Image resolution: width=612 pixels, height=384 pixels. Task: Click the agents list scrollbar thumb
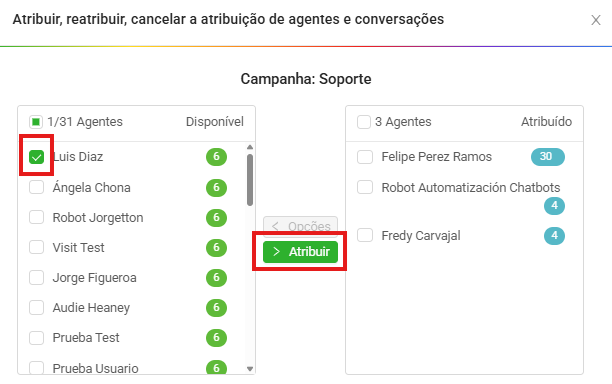[x=250, y=180]
